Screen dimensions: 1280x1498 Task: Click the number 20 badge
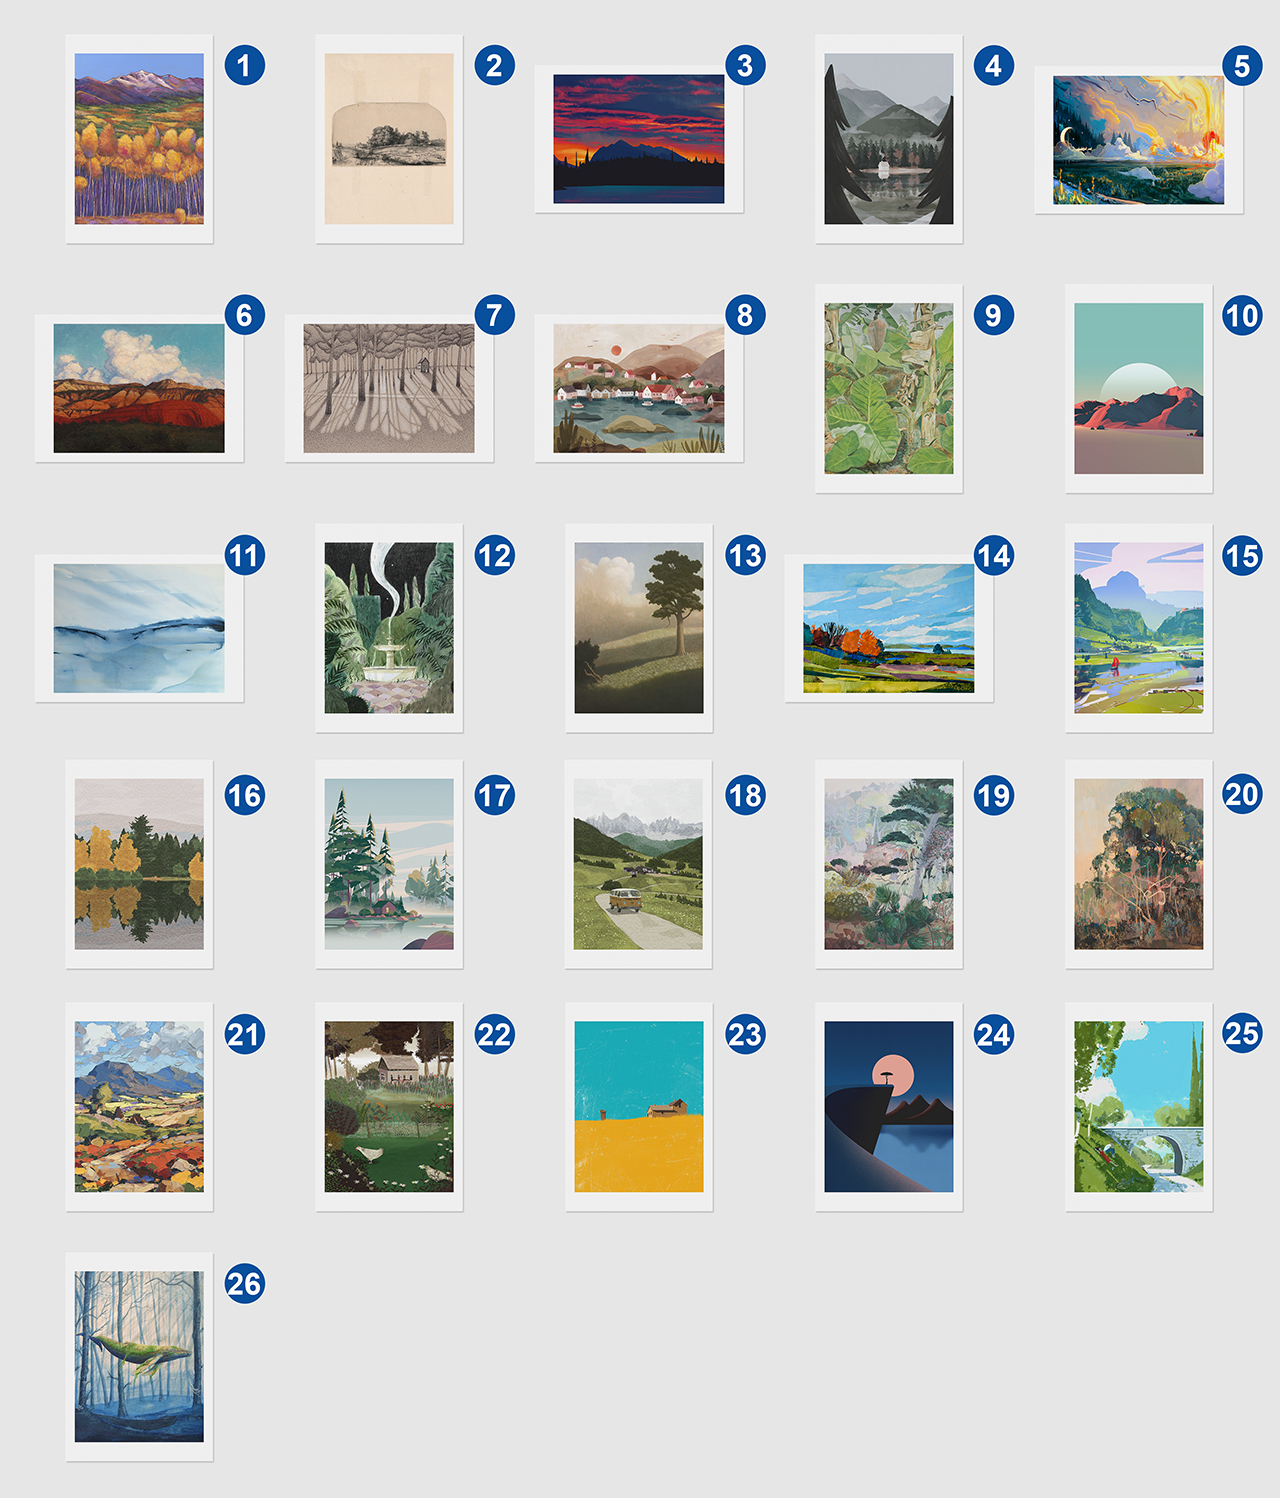pos(1242,794)
